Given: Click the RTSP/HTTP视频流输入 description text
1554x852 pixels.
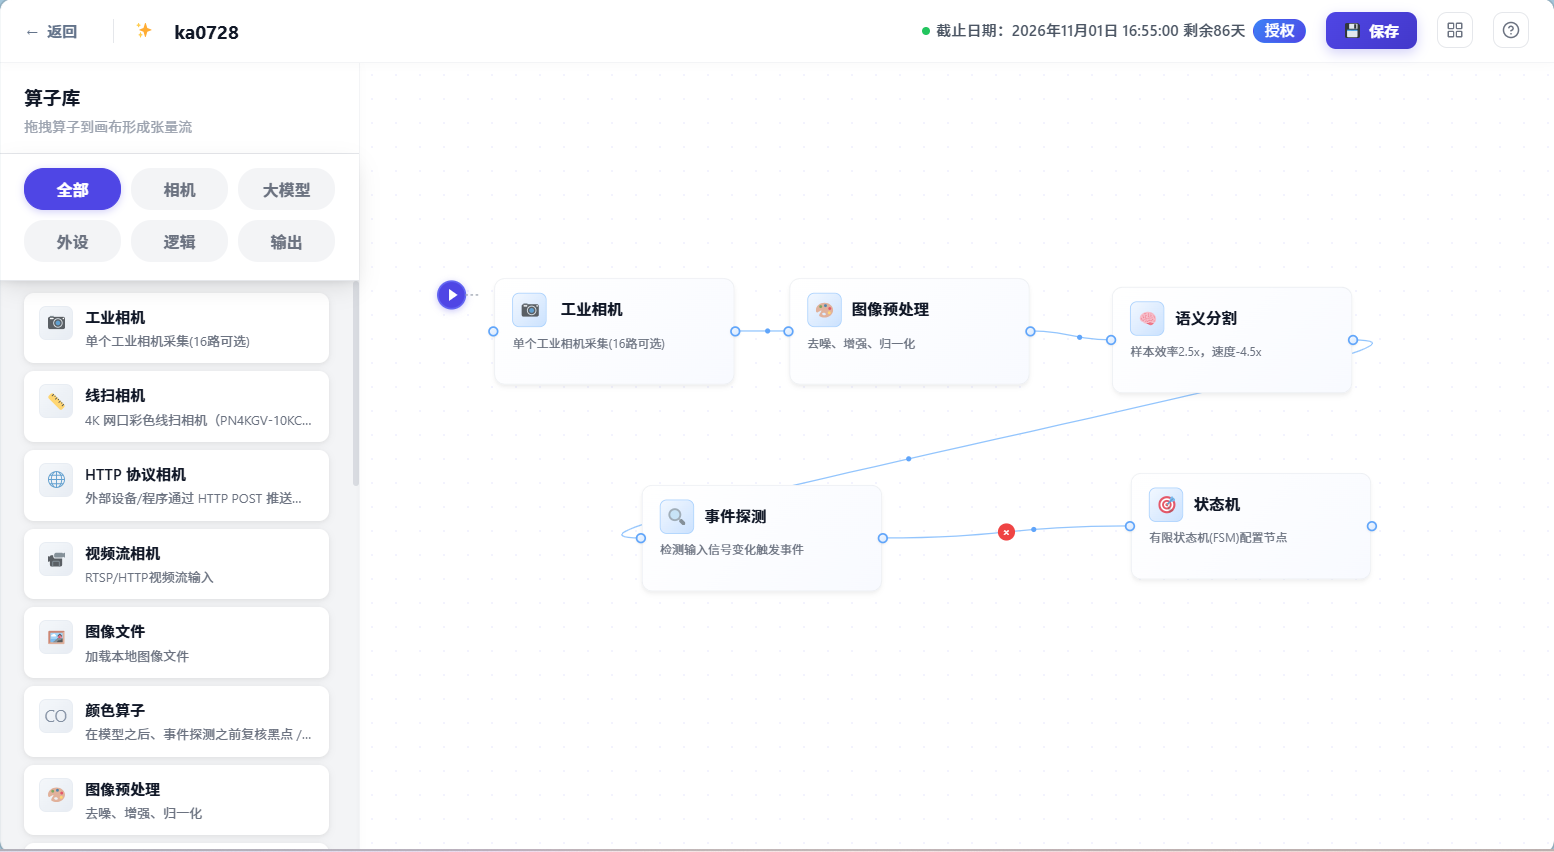Looking at the screenshot, I should tap(149, 577).
